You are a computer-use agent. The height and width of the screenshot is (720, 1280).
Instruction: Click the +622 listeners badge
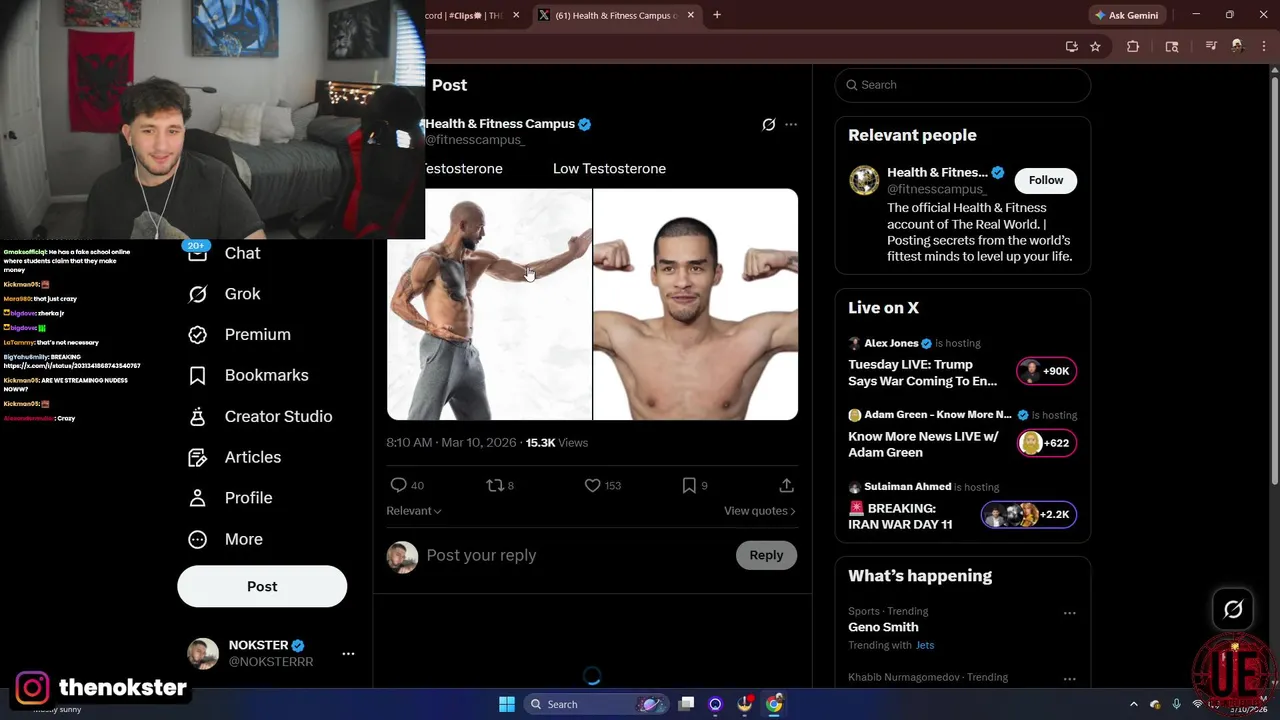(1046, 443)
